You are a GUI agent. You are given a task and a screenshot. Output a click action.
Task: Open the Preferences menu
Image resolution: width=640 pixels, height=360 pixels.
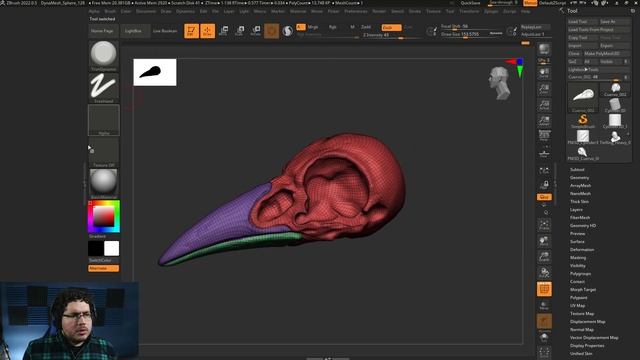(356, 11)
